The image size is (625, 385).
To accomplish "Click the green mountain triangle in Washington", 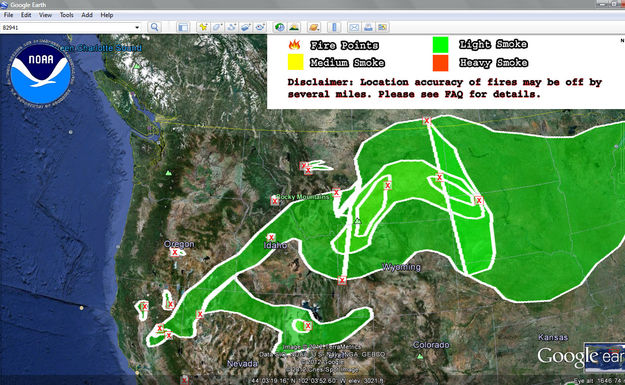I will pyautogui.click(x=169, y=173).
